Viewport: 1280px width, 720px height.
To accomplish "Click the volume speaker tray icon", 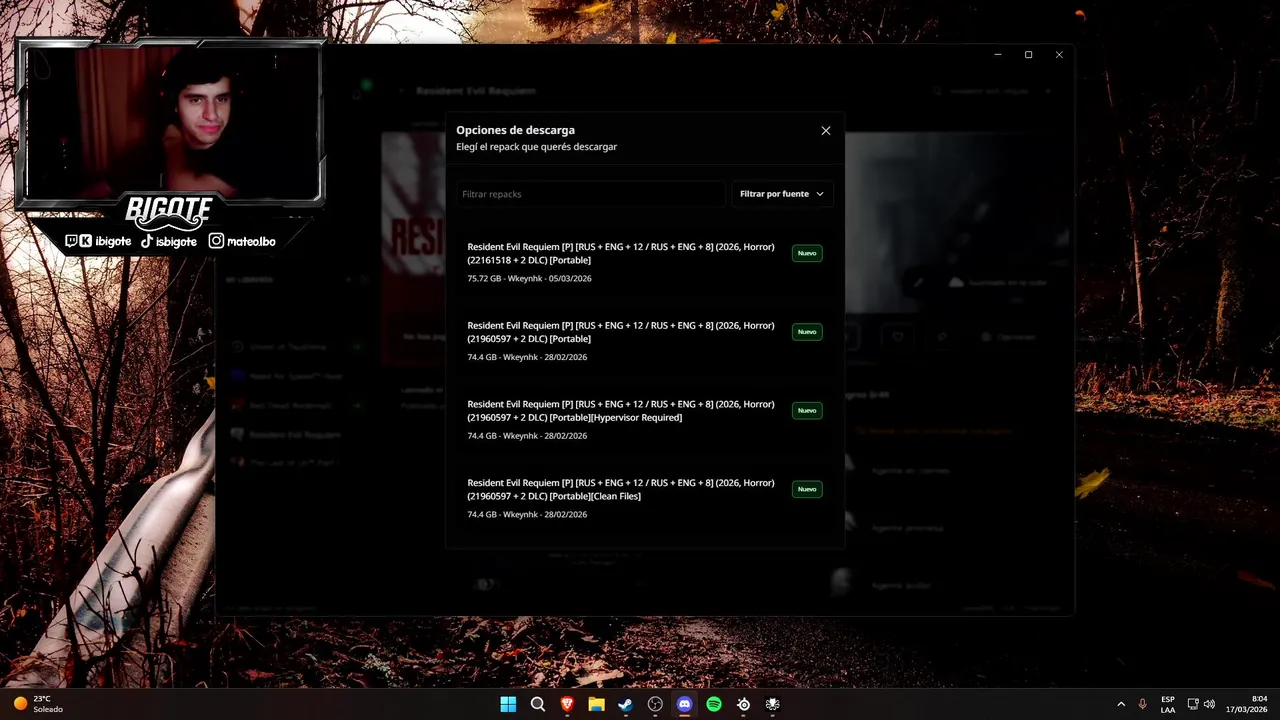I will tap(1209, 704).
